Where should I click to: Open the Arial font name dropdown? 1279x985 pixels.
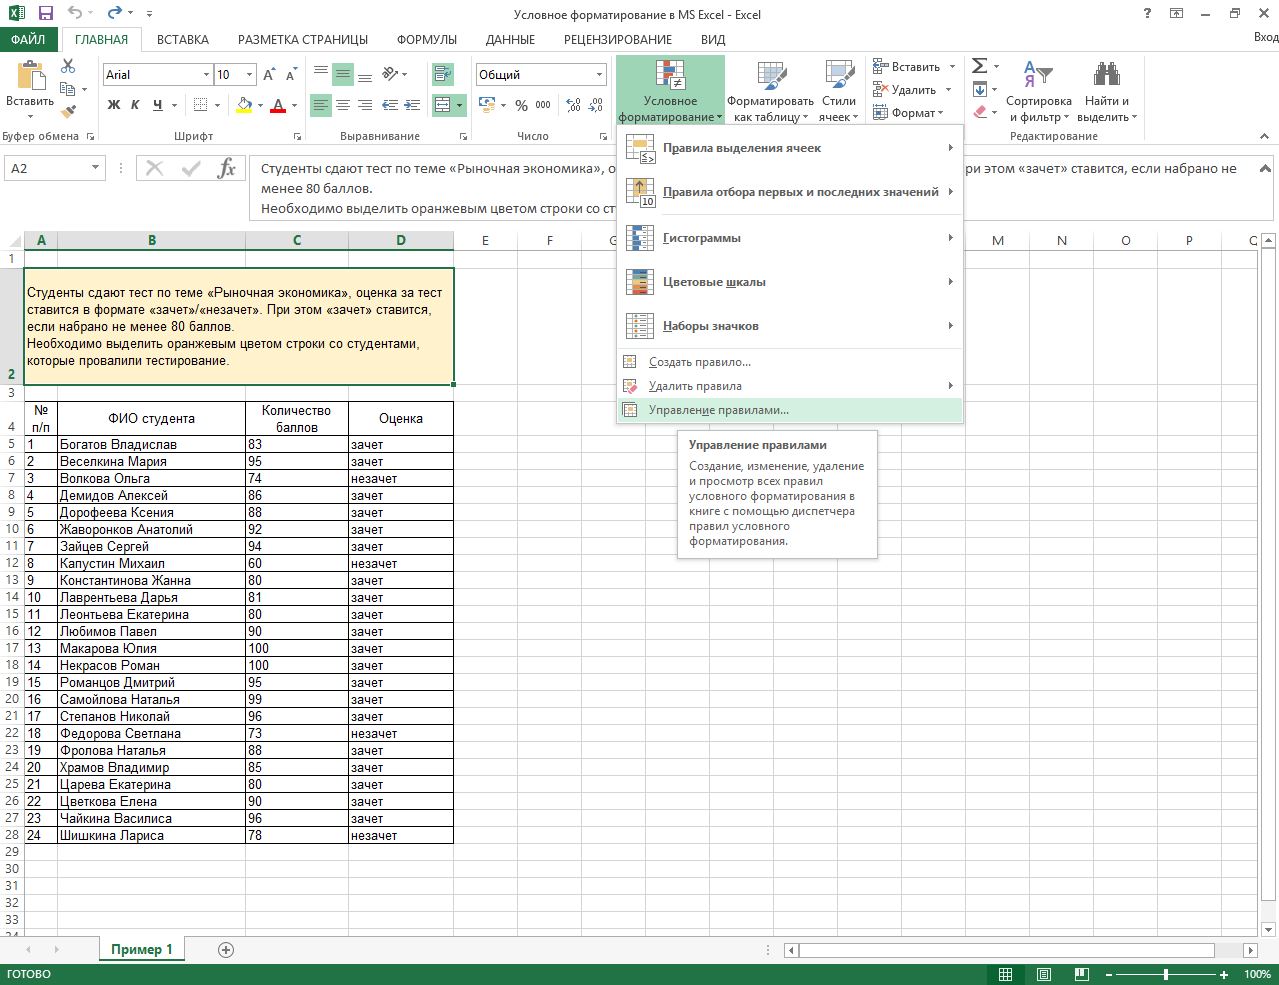(x=206, y=75)
